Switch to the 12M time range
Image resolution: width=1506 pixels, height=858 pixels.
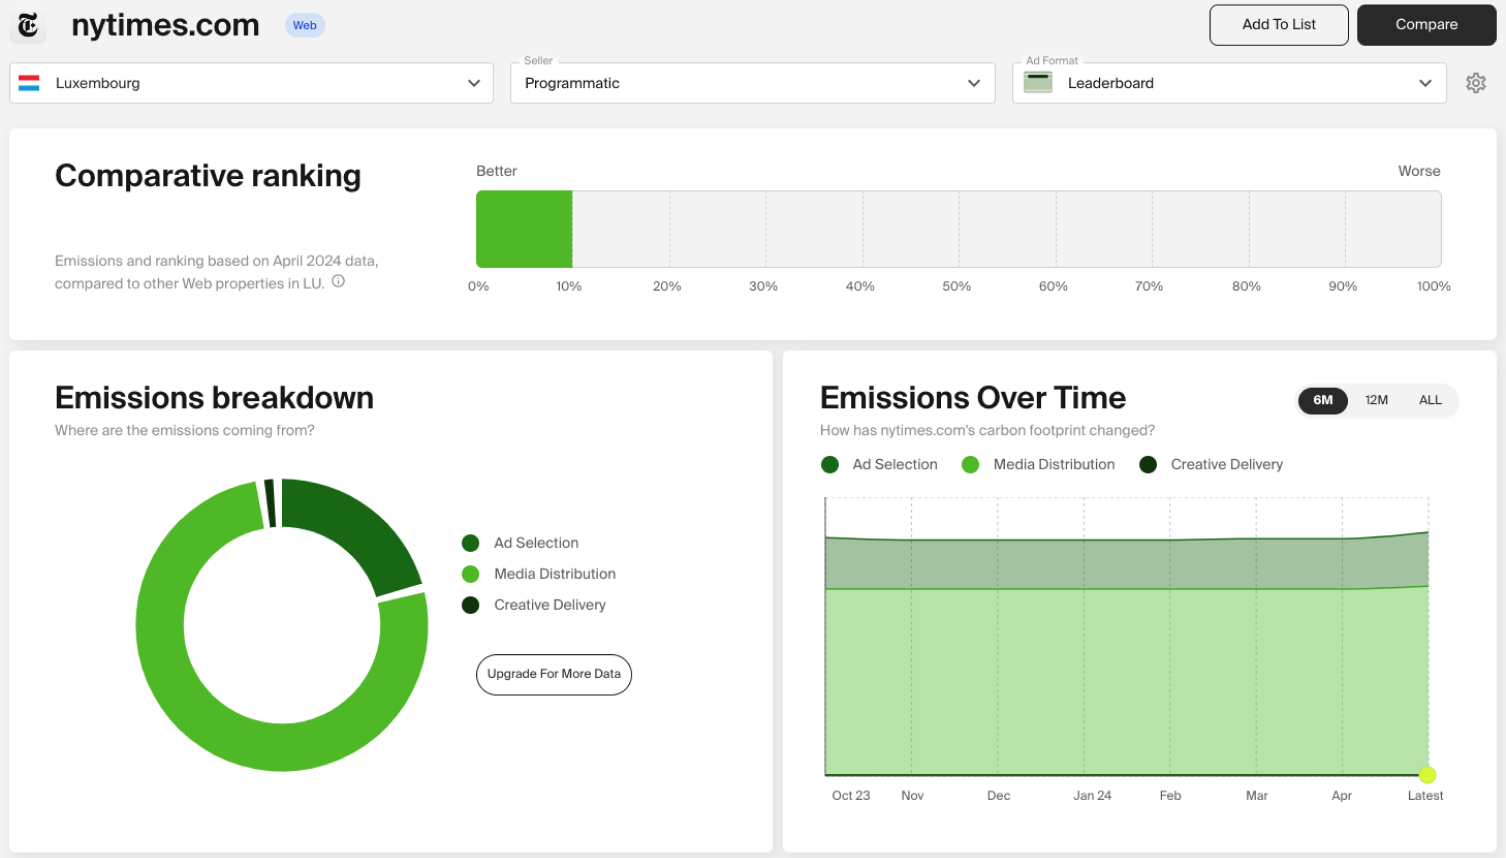tap(1376, 400)
